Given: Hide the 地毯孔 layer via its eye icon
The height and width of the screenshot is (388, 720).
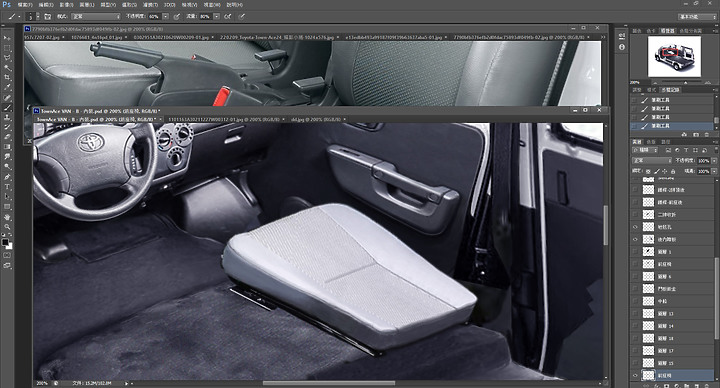Looking at the screenshot, I should click(x=635, y=227).
